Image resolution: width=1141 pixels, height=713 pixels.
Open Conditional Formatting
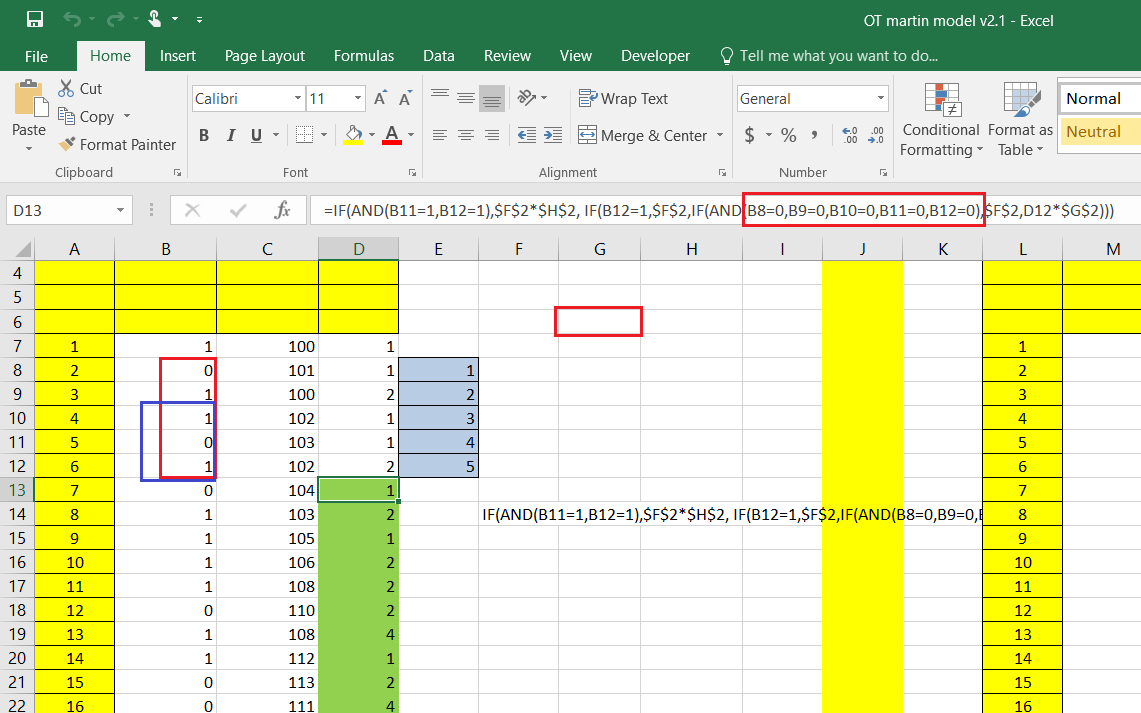coord(940,120)
